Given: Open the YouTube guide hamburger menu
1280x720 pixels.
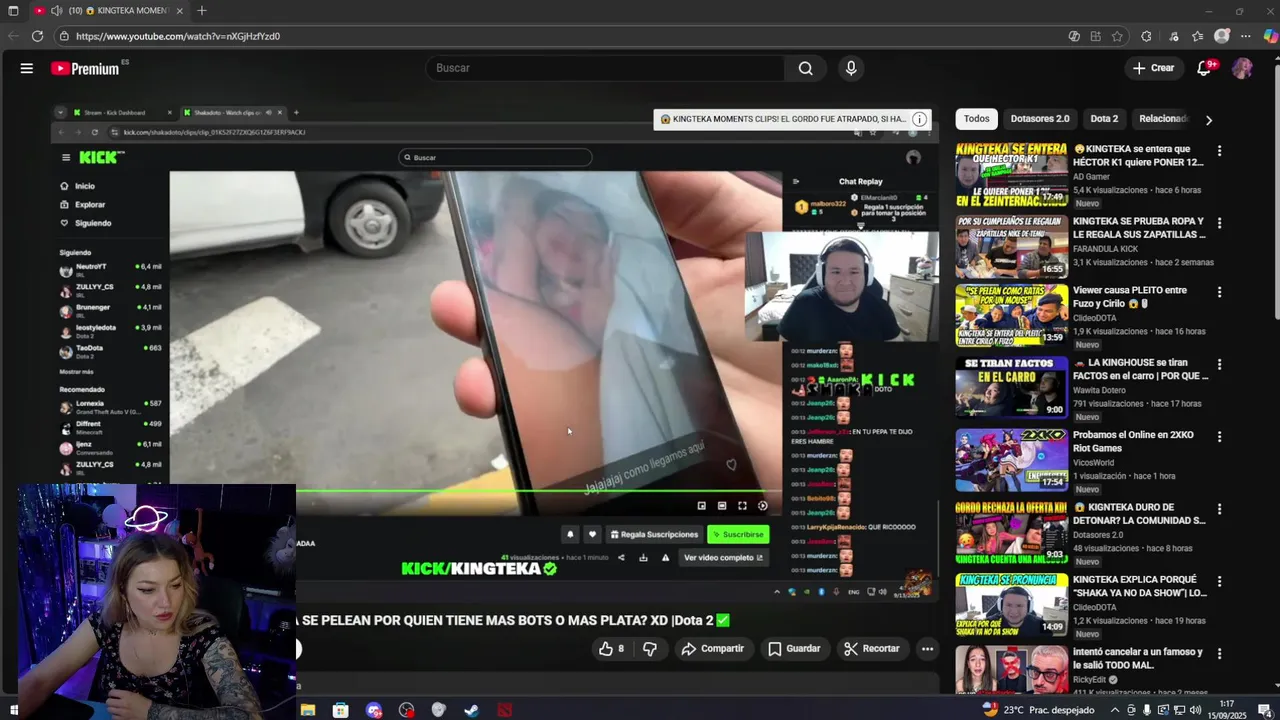Looking at the screenshot, I should point(27,68).
